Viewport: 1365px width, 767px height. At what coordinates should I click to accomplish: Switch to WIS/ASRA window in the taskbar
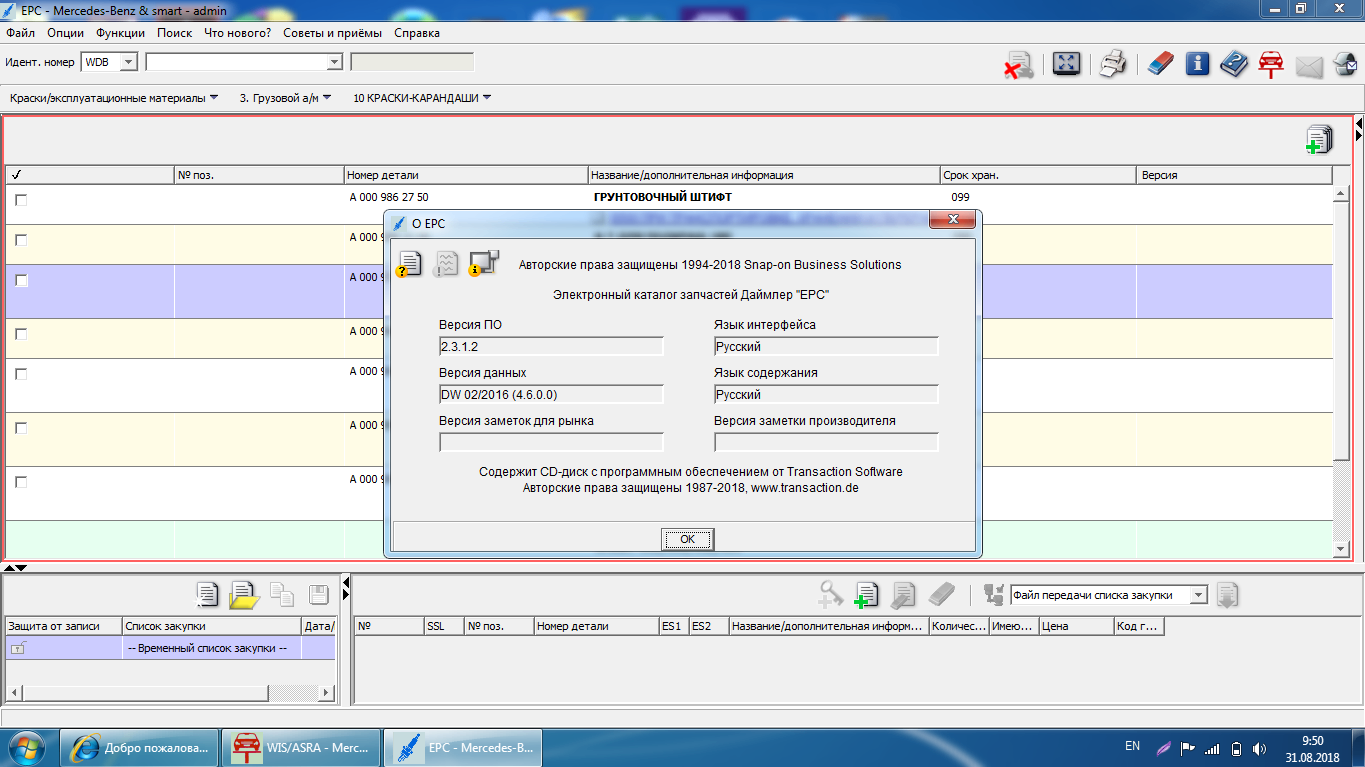(301, 747)
